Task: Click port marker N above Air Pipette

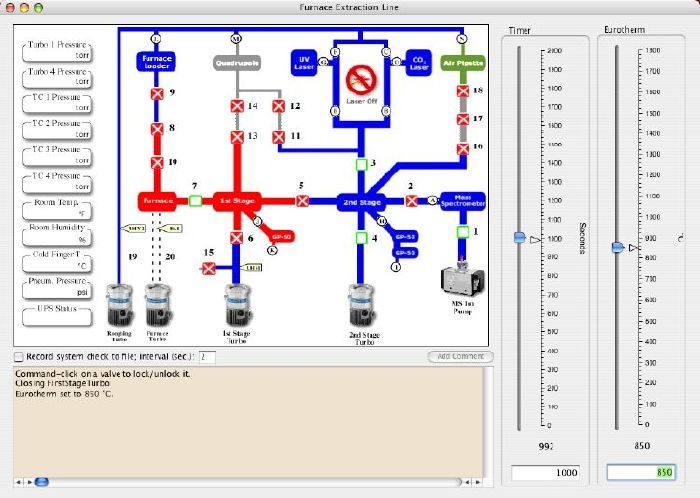Action: 462,39
